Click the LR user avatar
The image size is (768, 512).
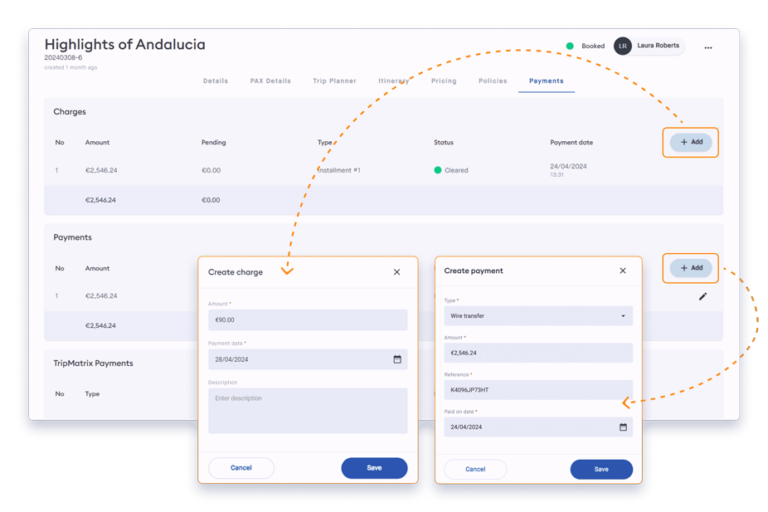[x=623, y=46]
